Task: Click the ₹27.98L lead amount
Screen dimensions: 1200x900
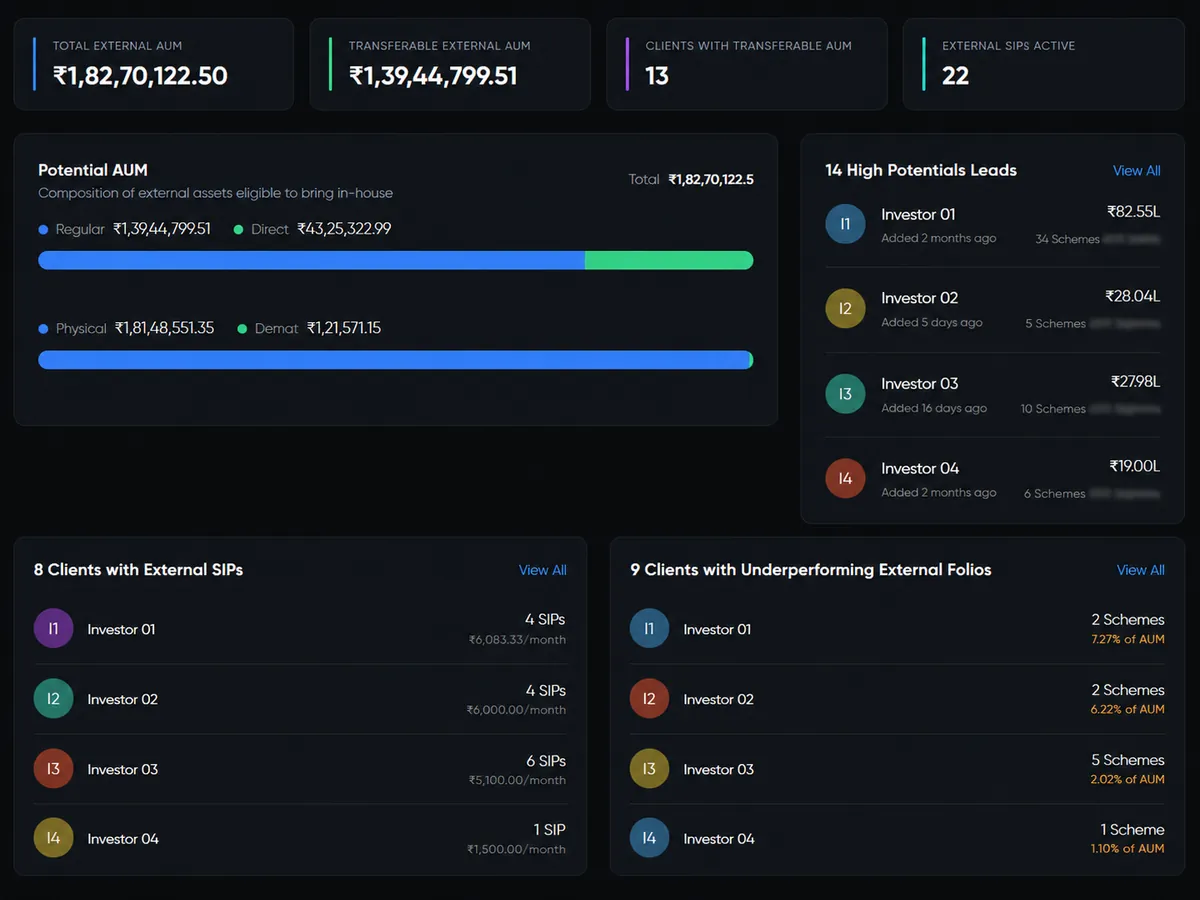Action: click(1136, 382)
